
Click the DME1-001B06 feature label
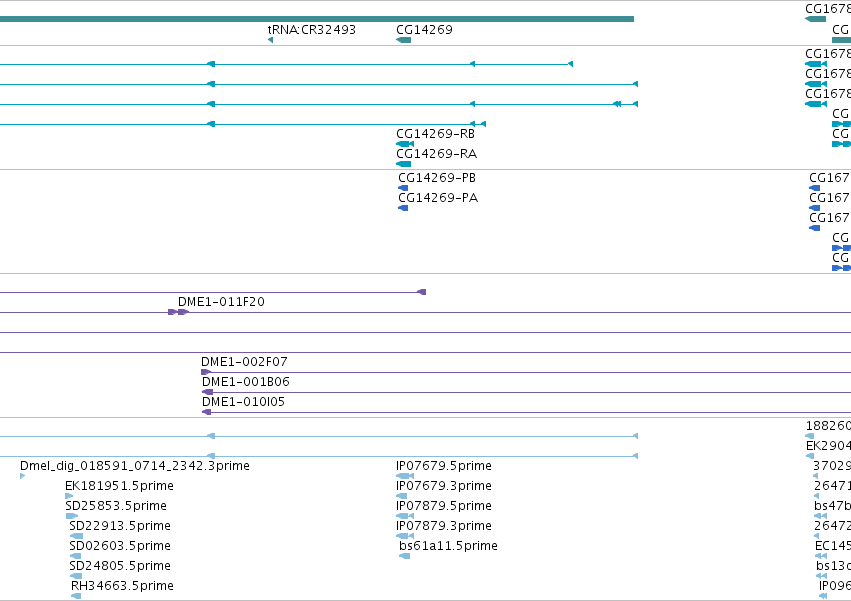point(246,382)
